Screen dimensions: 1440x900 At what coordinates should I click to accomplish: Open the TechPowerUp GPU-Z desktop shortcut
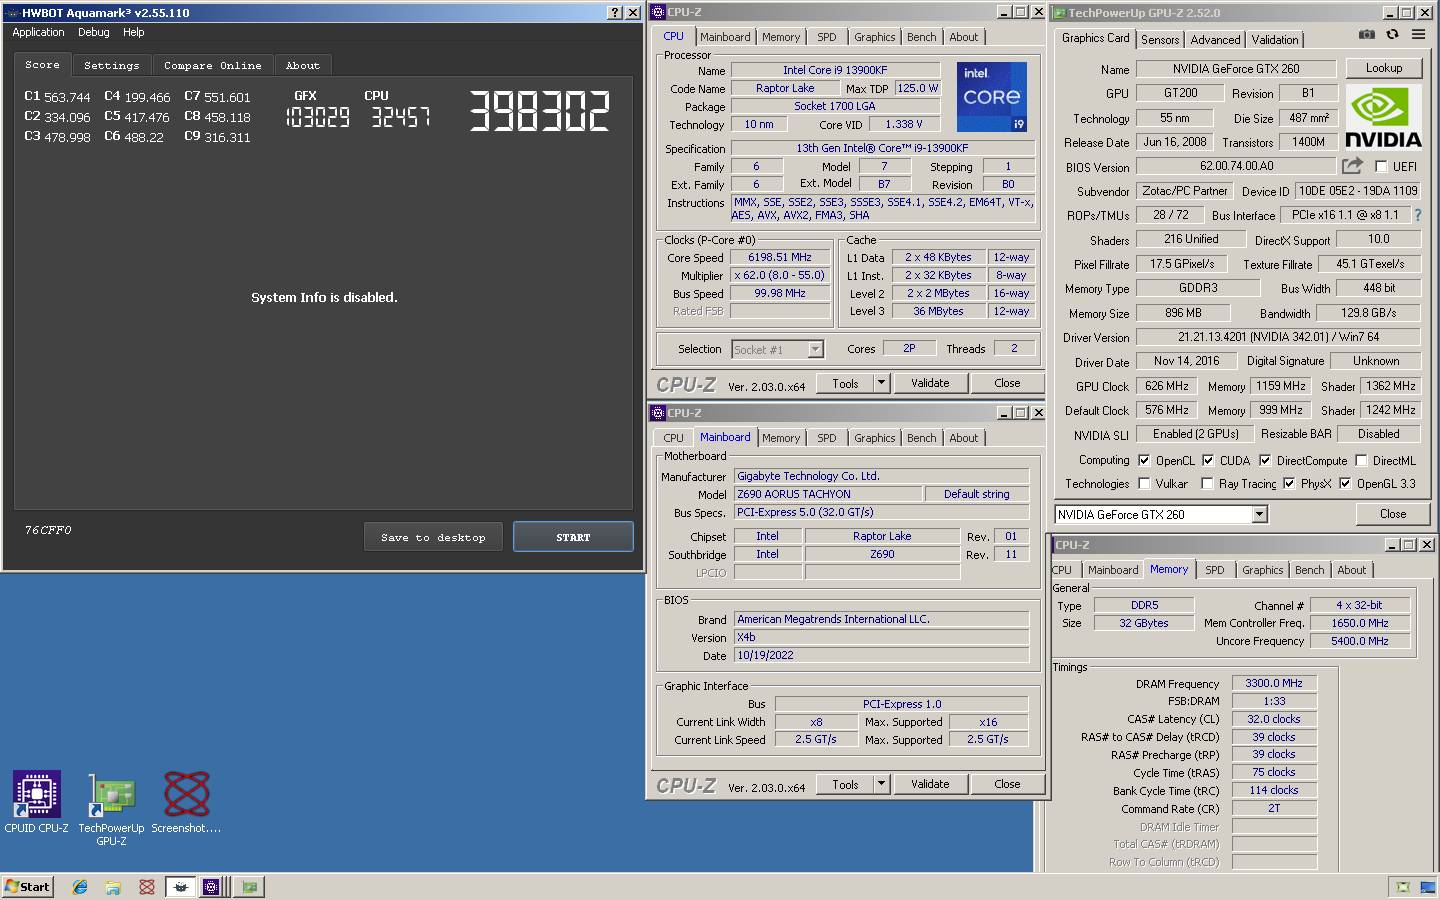click(x=111, y=809)
